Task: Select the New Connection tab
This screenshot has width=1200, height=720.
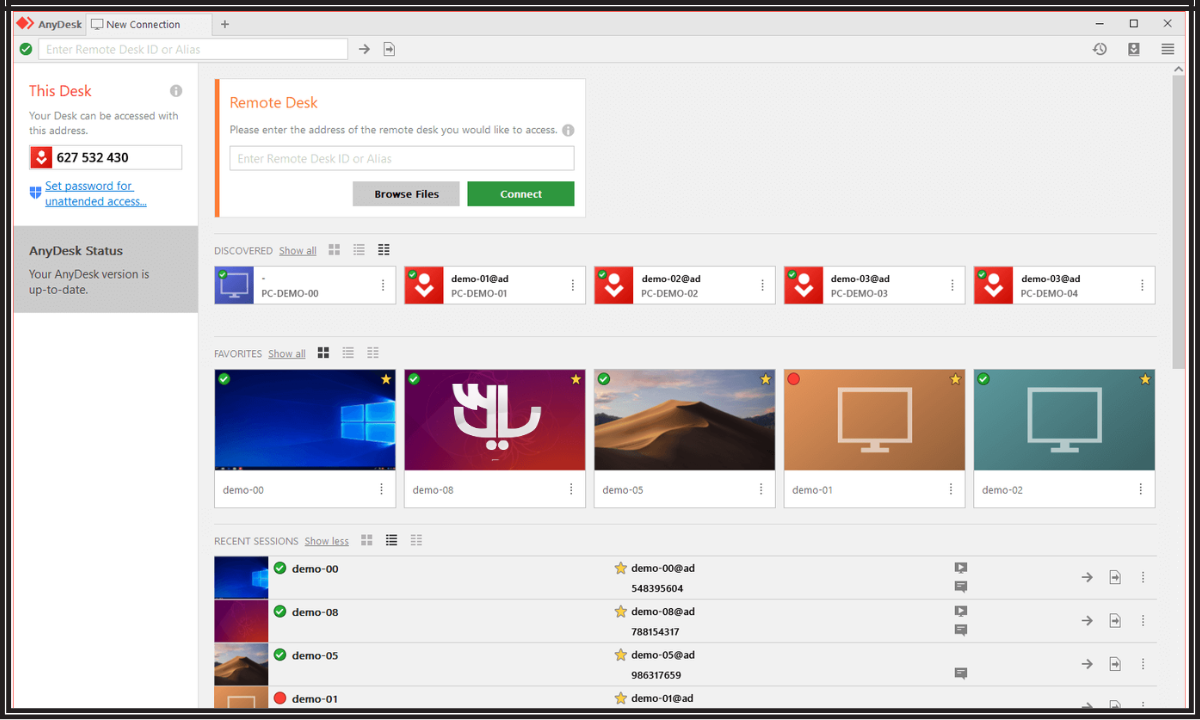Action: [x=149, y=24]
